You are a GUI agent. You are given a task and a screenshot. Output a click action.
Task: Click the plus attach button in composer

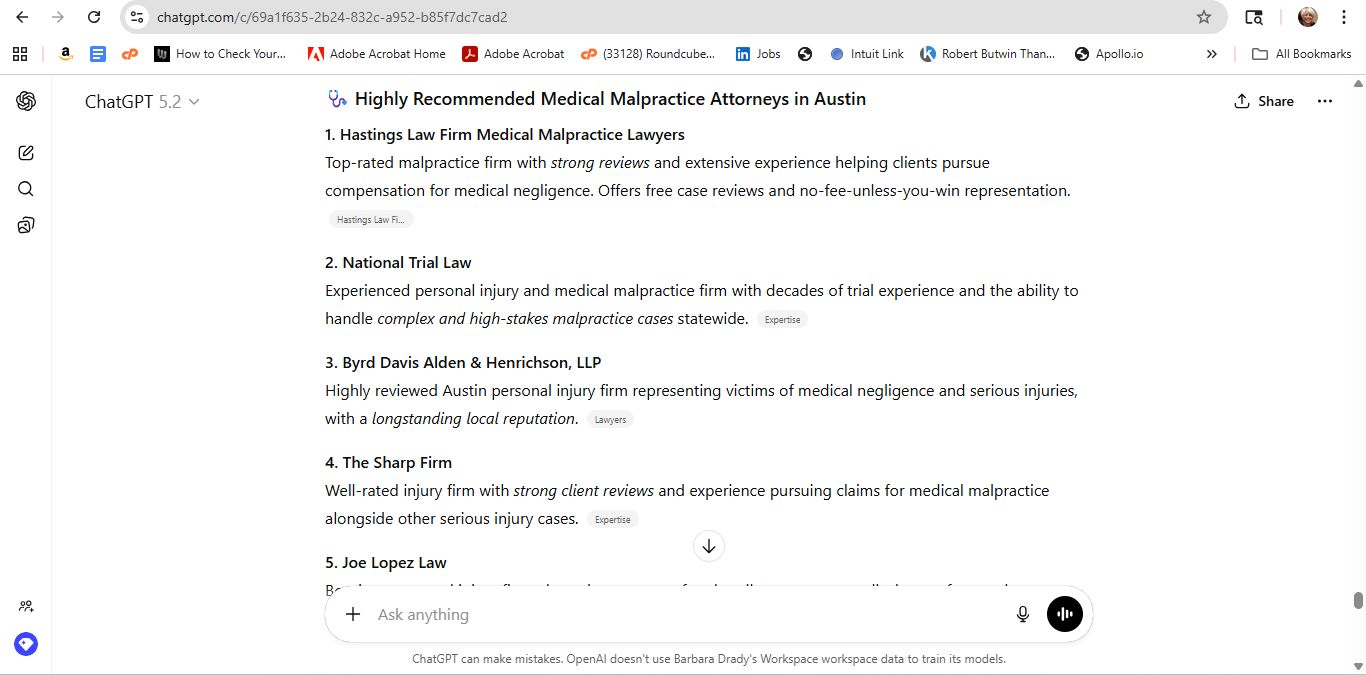pos(352,614)
